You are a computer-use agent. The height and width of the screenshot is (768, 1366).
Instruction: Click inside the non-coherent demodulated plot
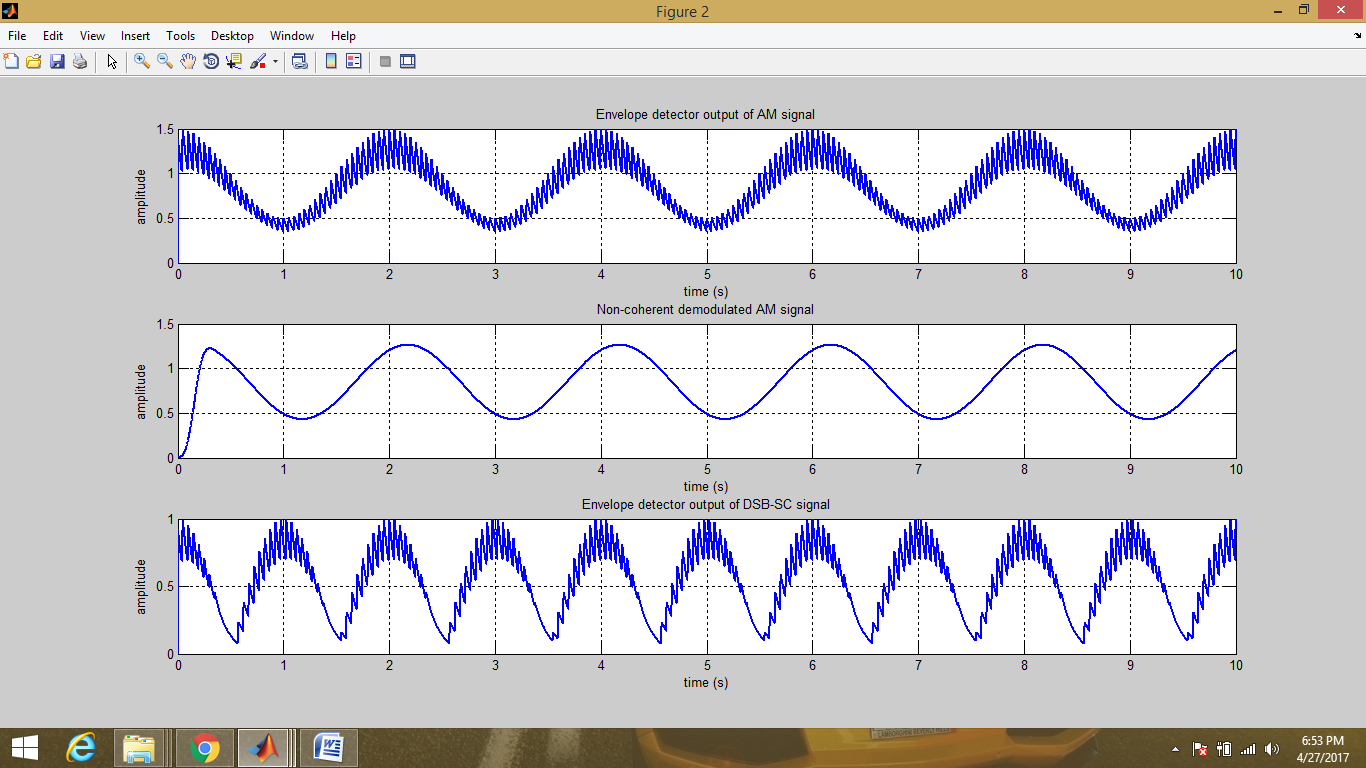tap(707, 392)
